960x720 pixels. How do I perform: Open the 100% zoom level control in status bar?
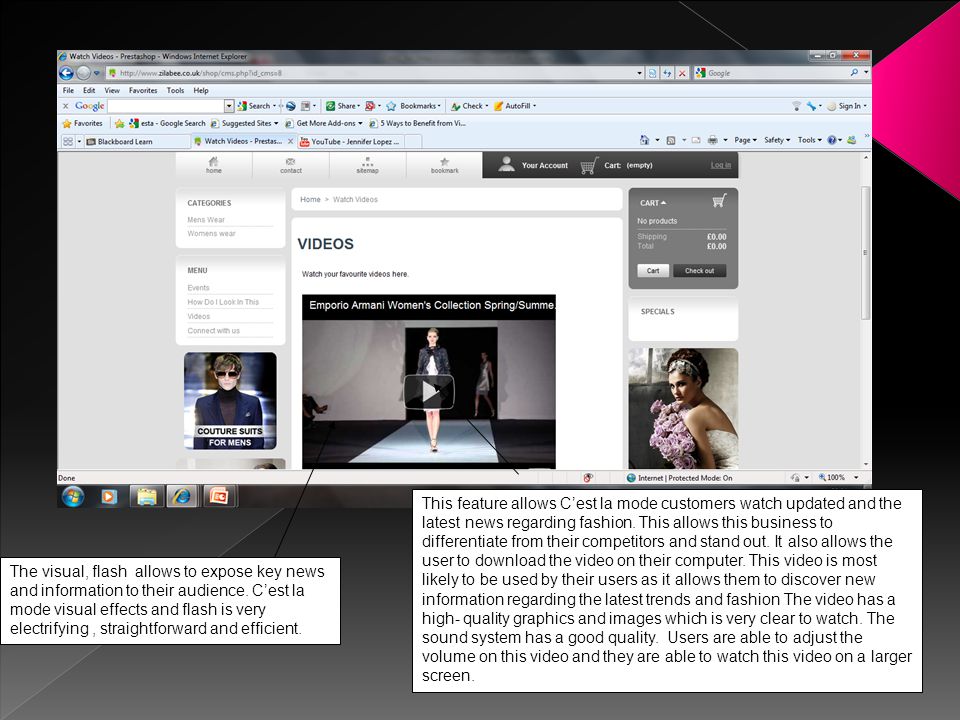838,478
